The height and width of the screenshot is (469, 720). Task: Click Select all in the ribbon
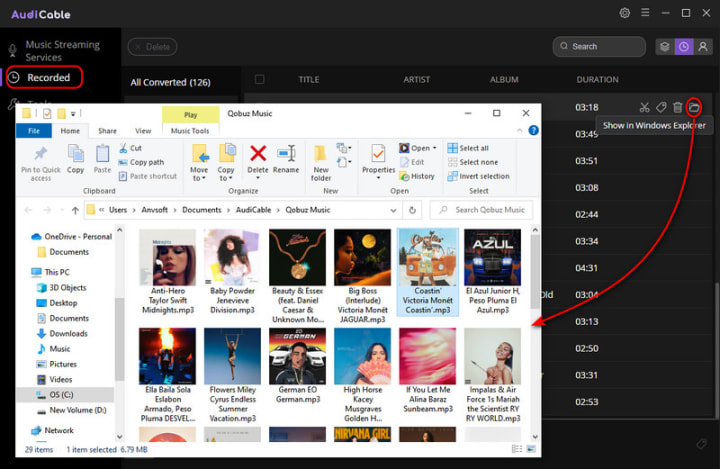click(468, 148)
